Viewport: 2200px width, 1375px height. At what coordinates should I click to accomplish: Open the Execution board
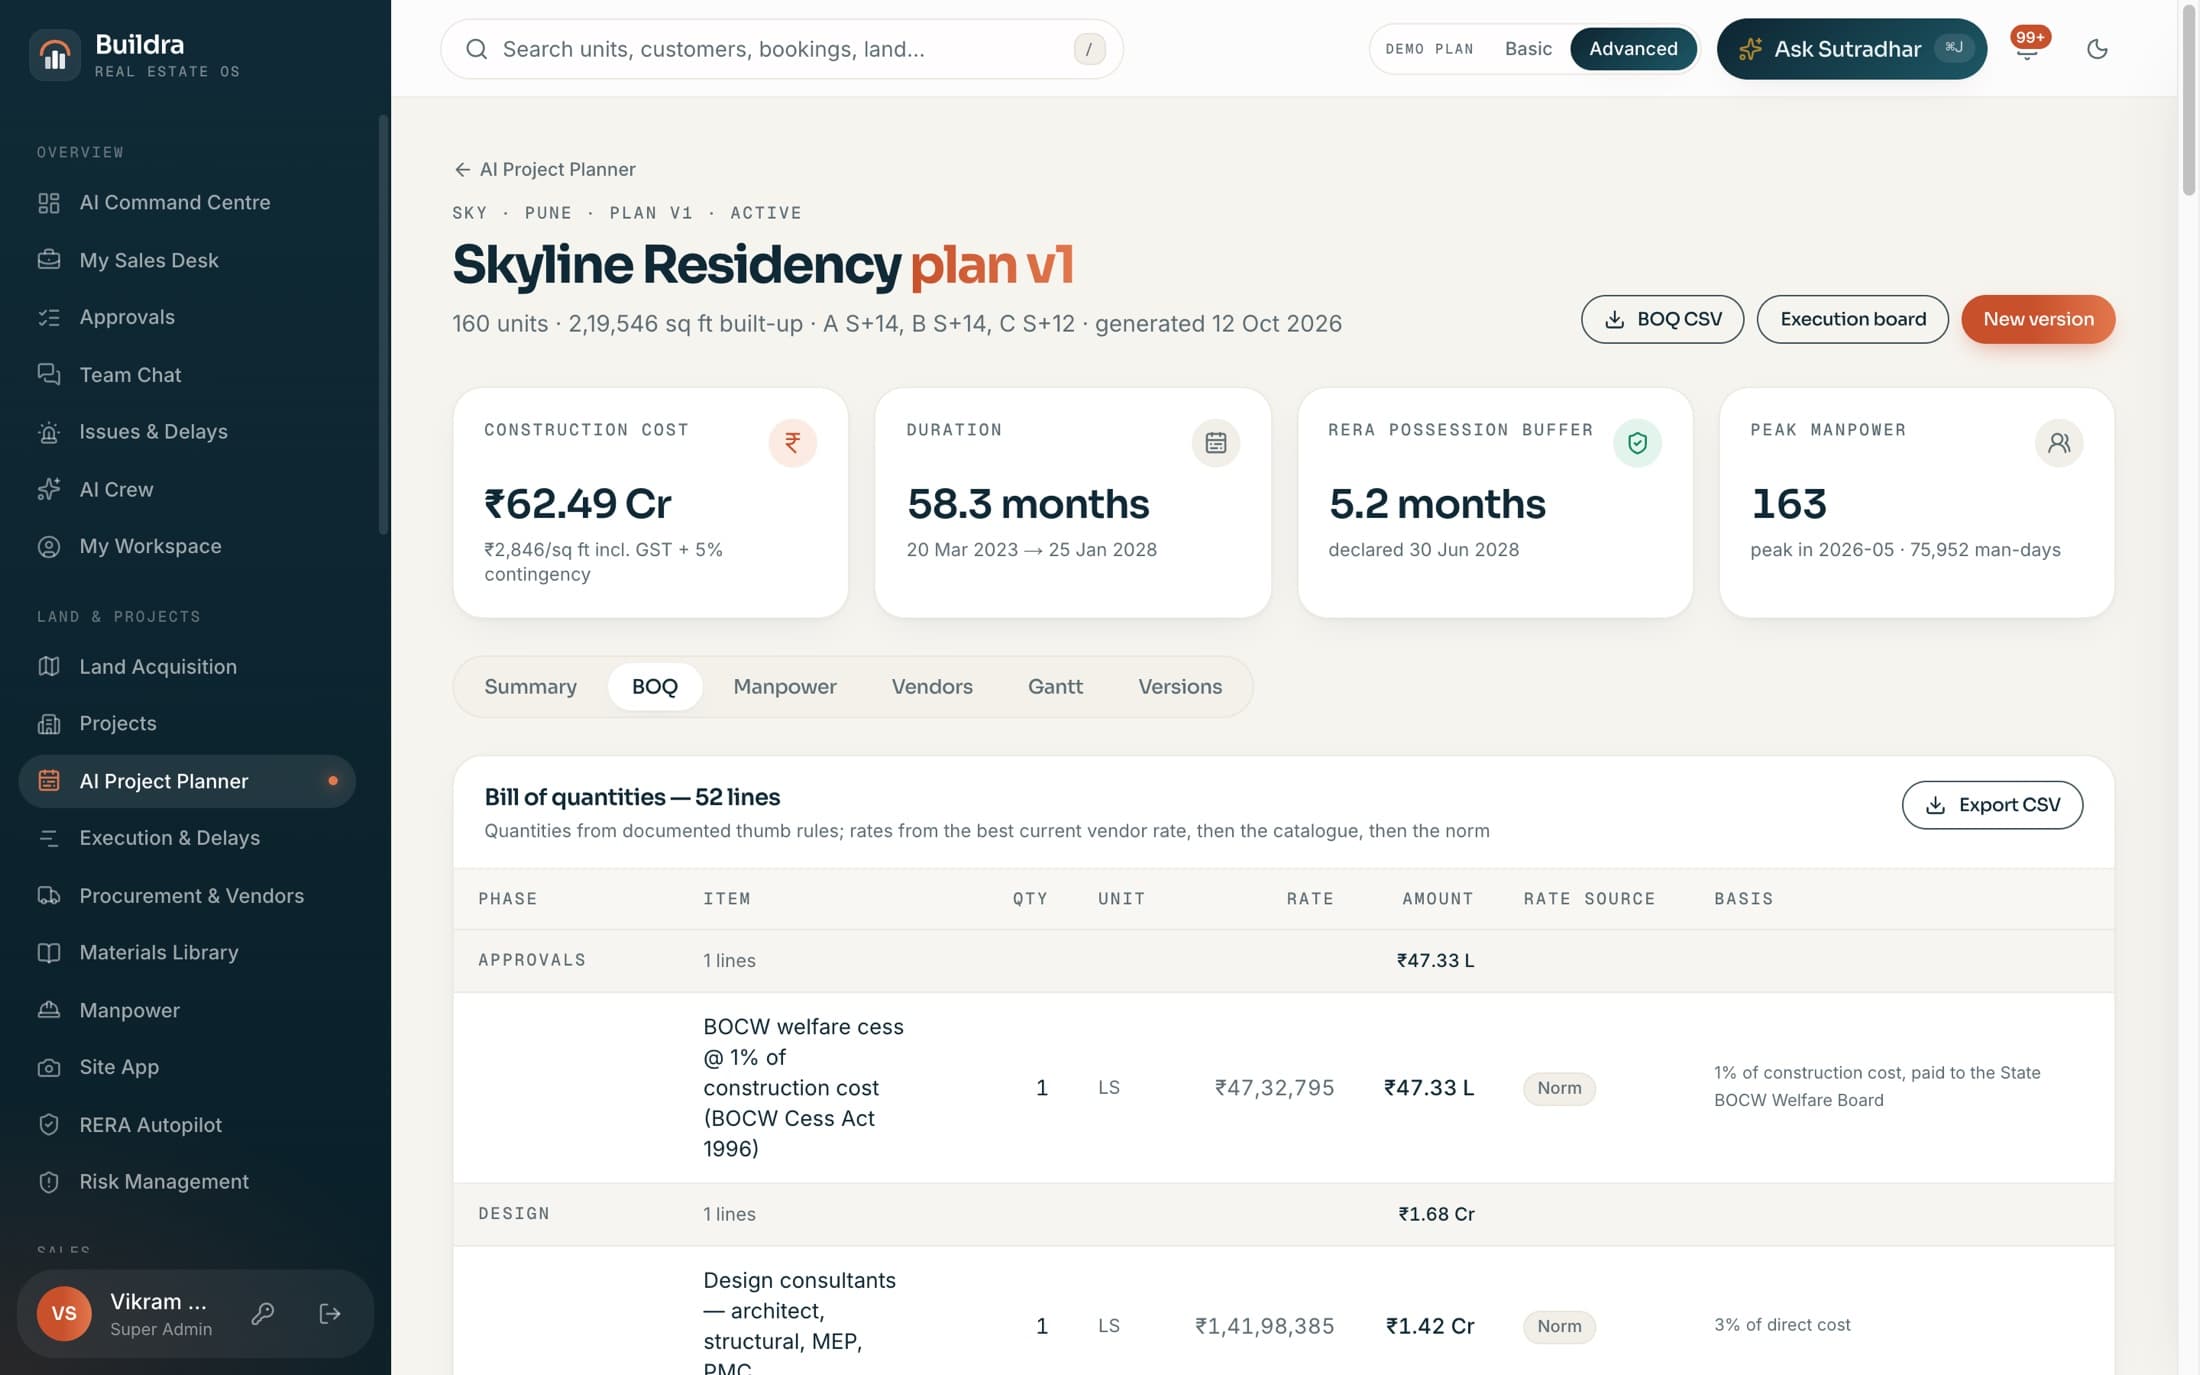pyautogui.click(x=1852, y=319)
